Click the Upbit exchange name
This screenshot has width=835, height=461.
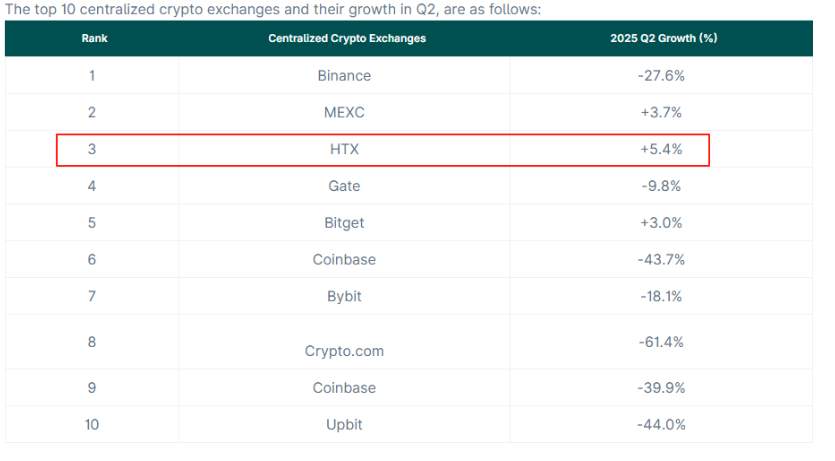344,425
